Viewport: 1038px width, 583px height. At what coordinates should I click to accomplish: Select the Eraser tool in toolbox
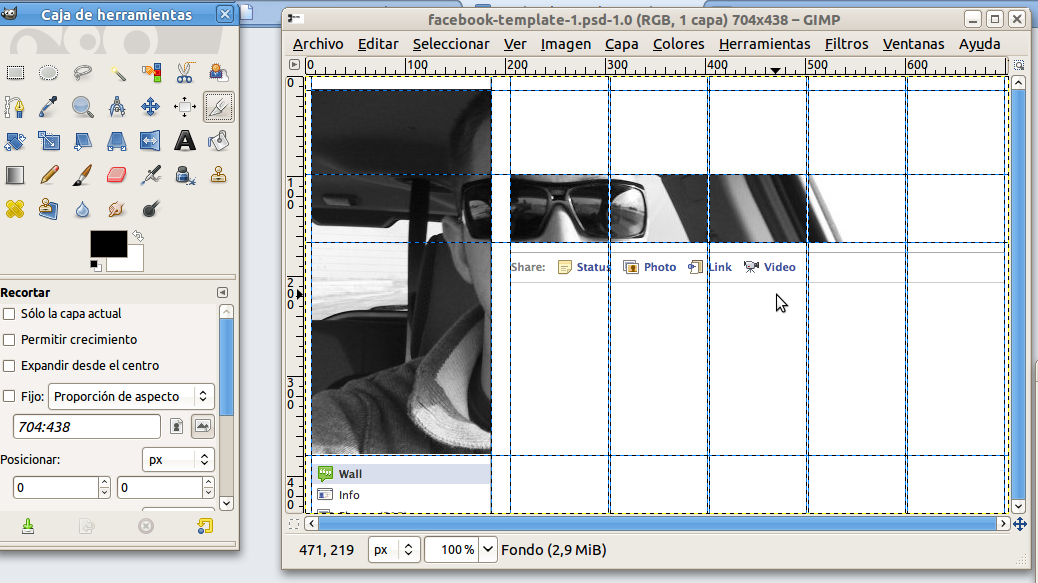(x=117, y=175)
